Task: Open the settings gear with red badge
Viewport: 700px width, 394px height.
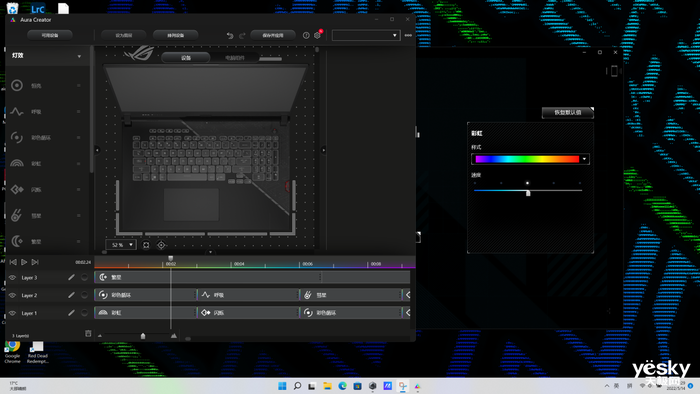Action: tap(317, 35)
